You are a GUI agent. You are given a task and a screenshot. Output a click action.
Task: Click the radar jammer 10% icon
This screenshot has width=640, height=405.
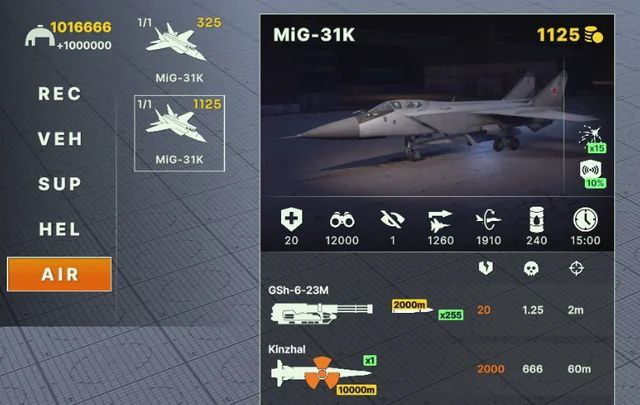(x=593, y=174)
